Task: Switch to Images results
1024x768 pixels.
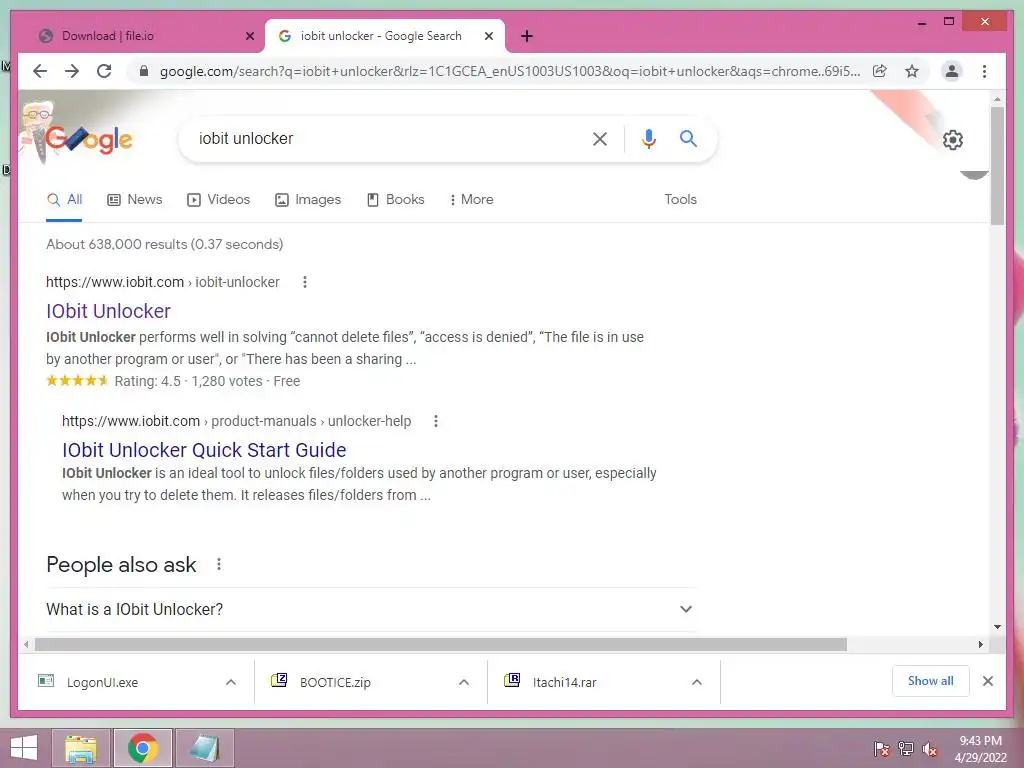Action: point(308,199)
